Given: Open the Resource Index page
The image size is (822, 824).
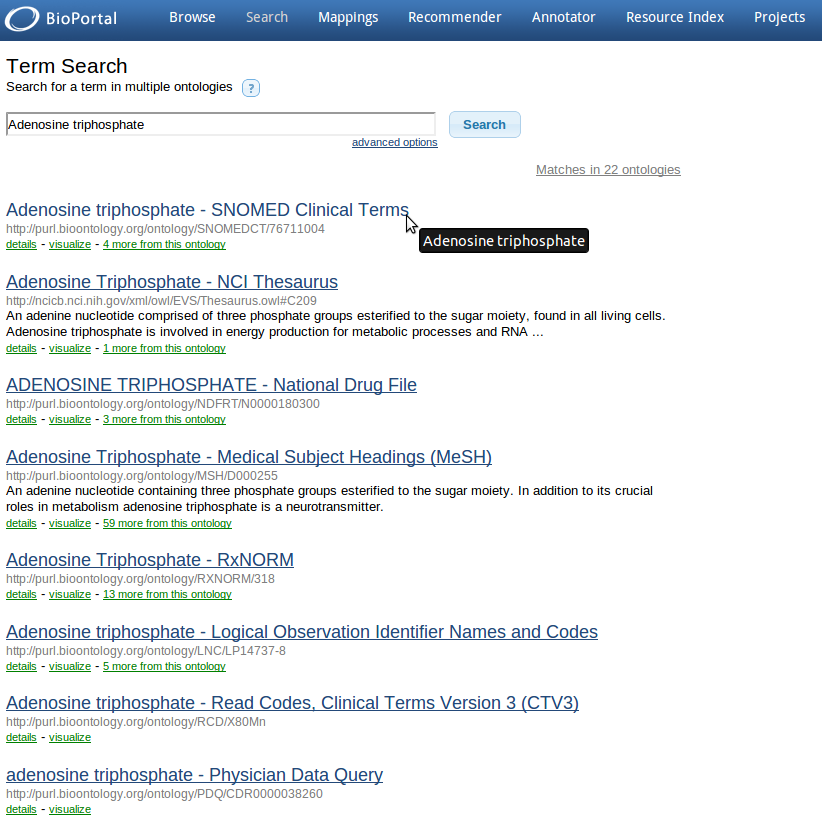Looking at the screenshot, I should coord(675,17).
